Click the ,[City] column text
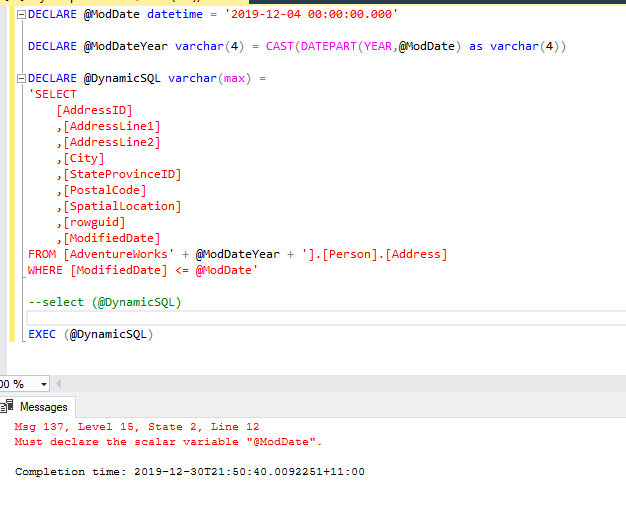This screenshot has height=509, width=626. [x=80, y=158]
